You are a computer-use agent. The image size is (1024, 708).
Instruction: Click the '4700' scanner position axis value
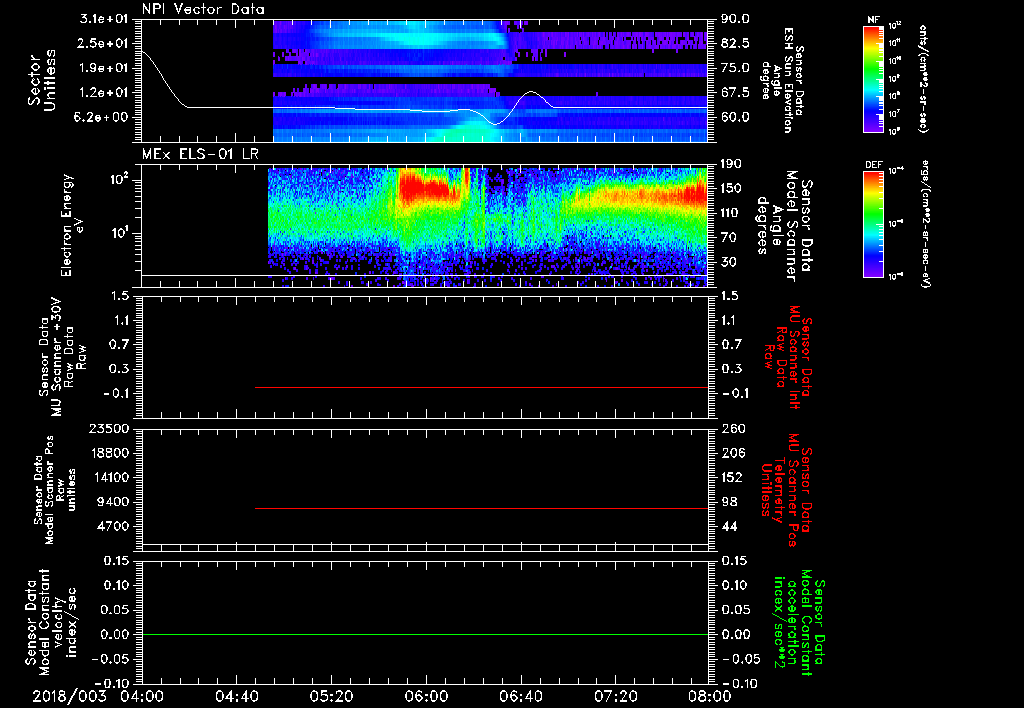click(114, 526)
